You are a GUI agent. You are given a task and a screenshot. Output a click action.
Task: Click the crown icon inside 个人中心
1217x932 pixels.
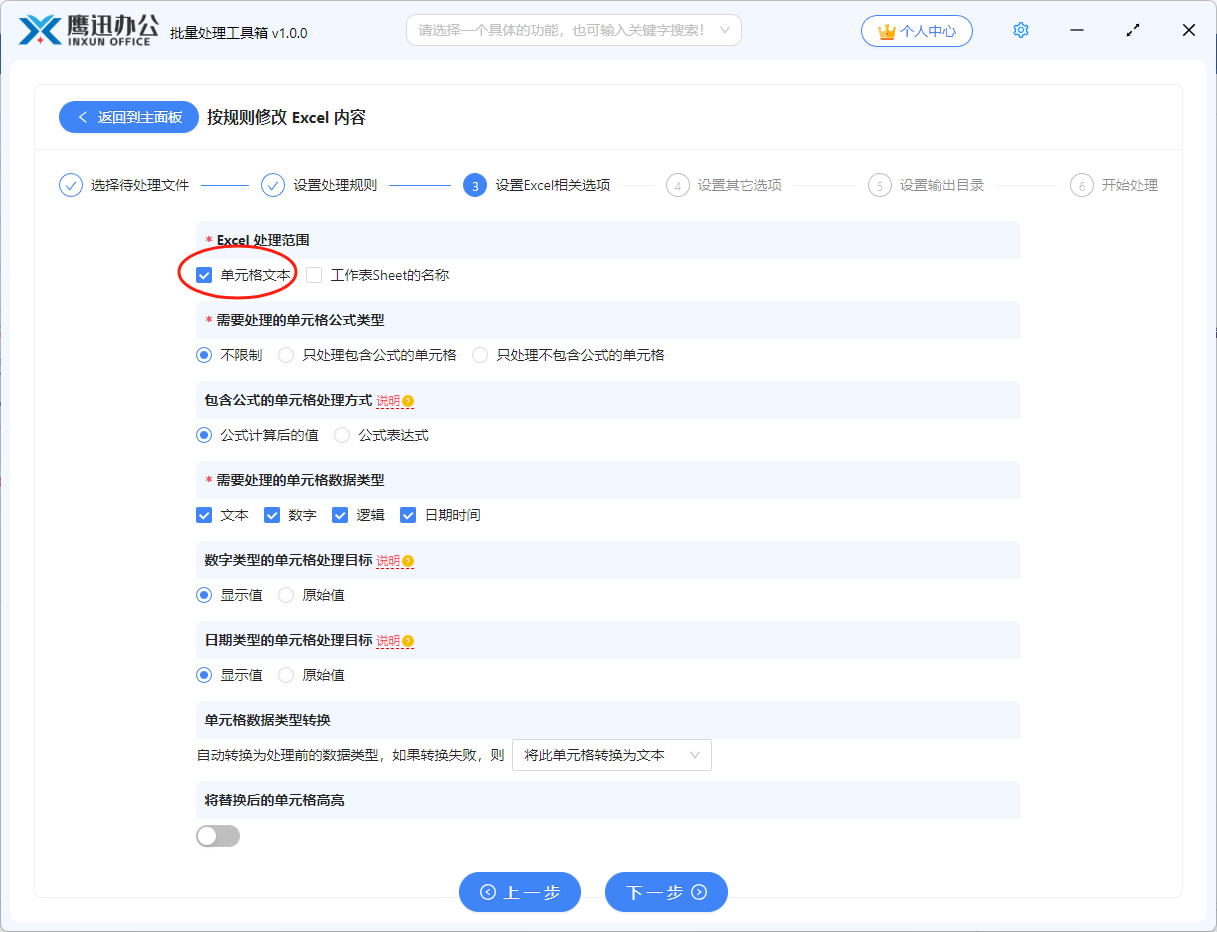885,30
